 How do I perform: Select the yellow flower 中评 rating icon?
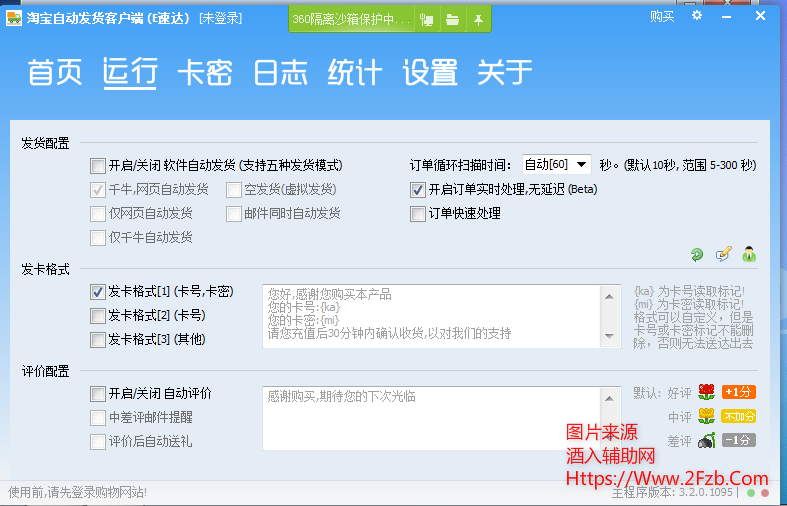point(706,416)
